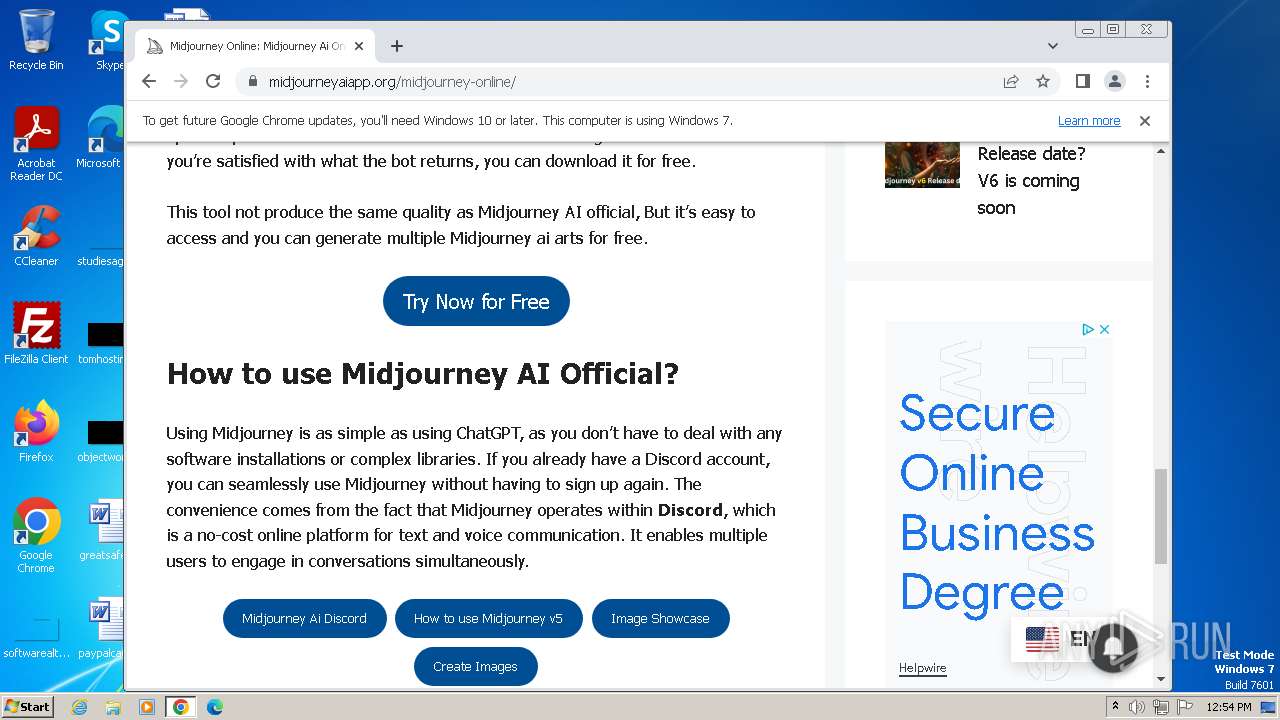1280x720 pixels.
Task: Click the Create Images button
Action: (x=475, y=667)
